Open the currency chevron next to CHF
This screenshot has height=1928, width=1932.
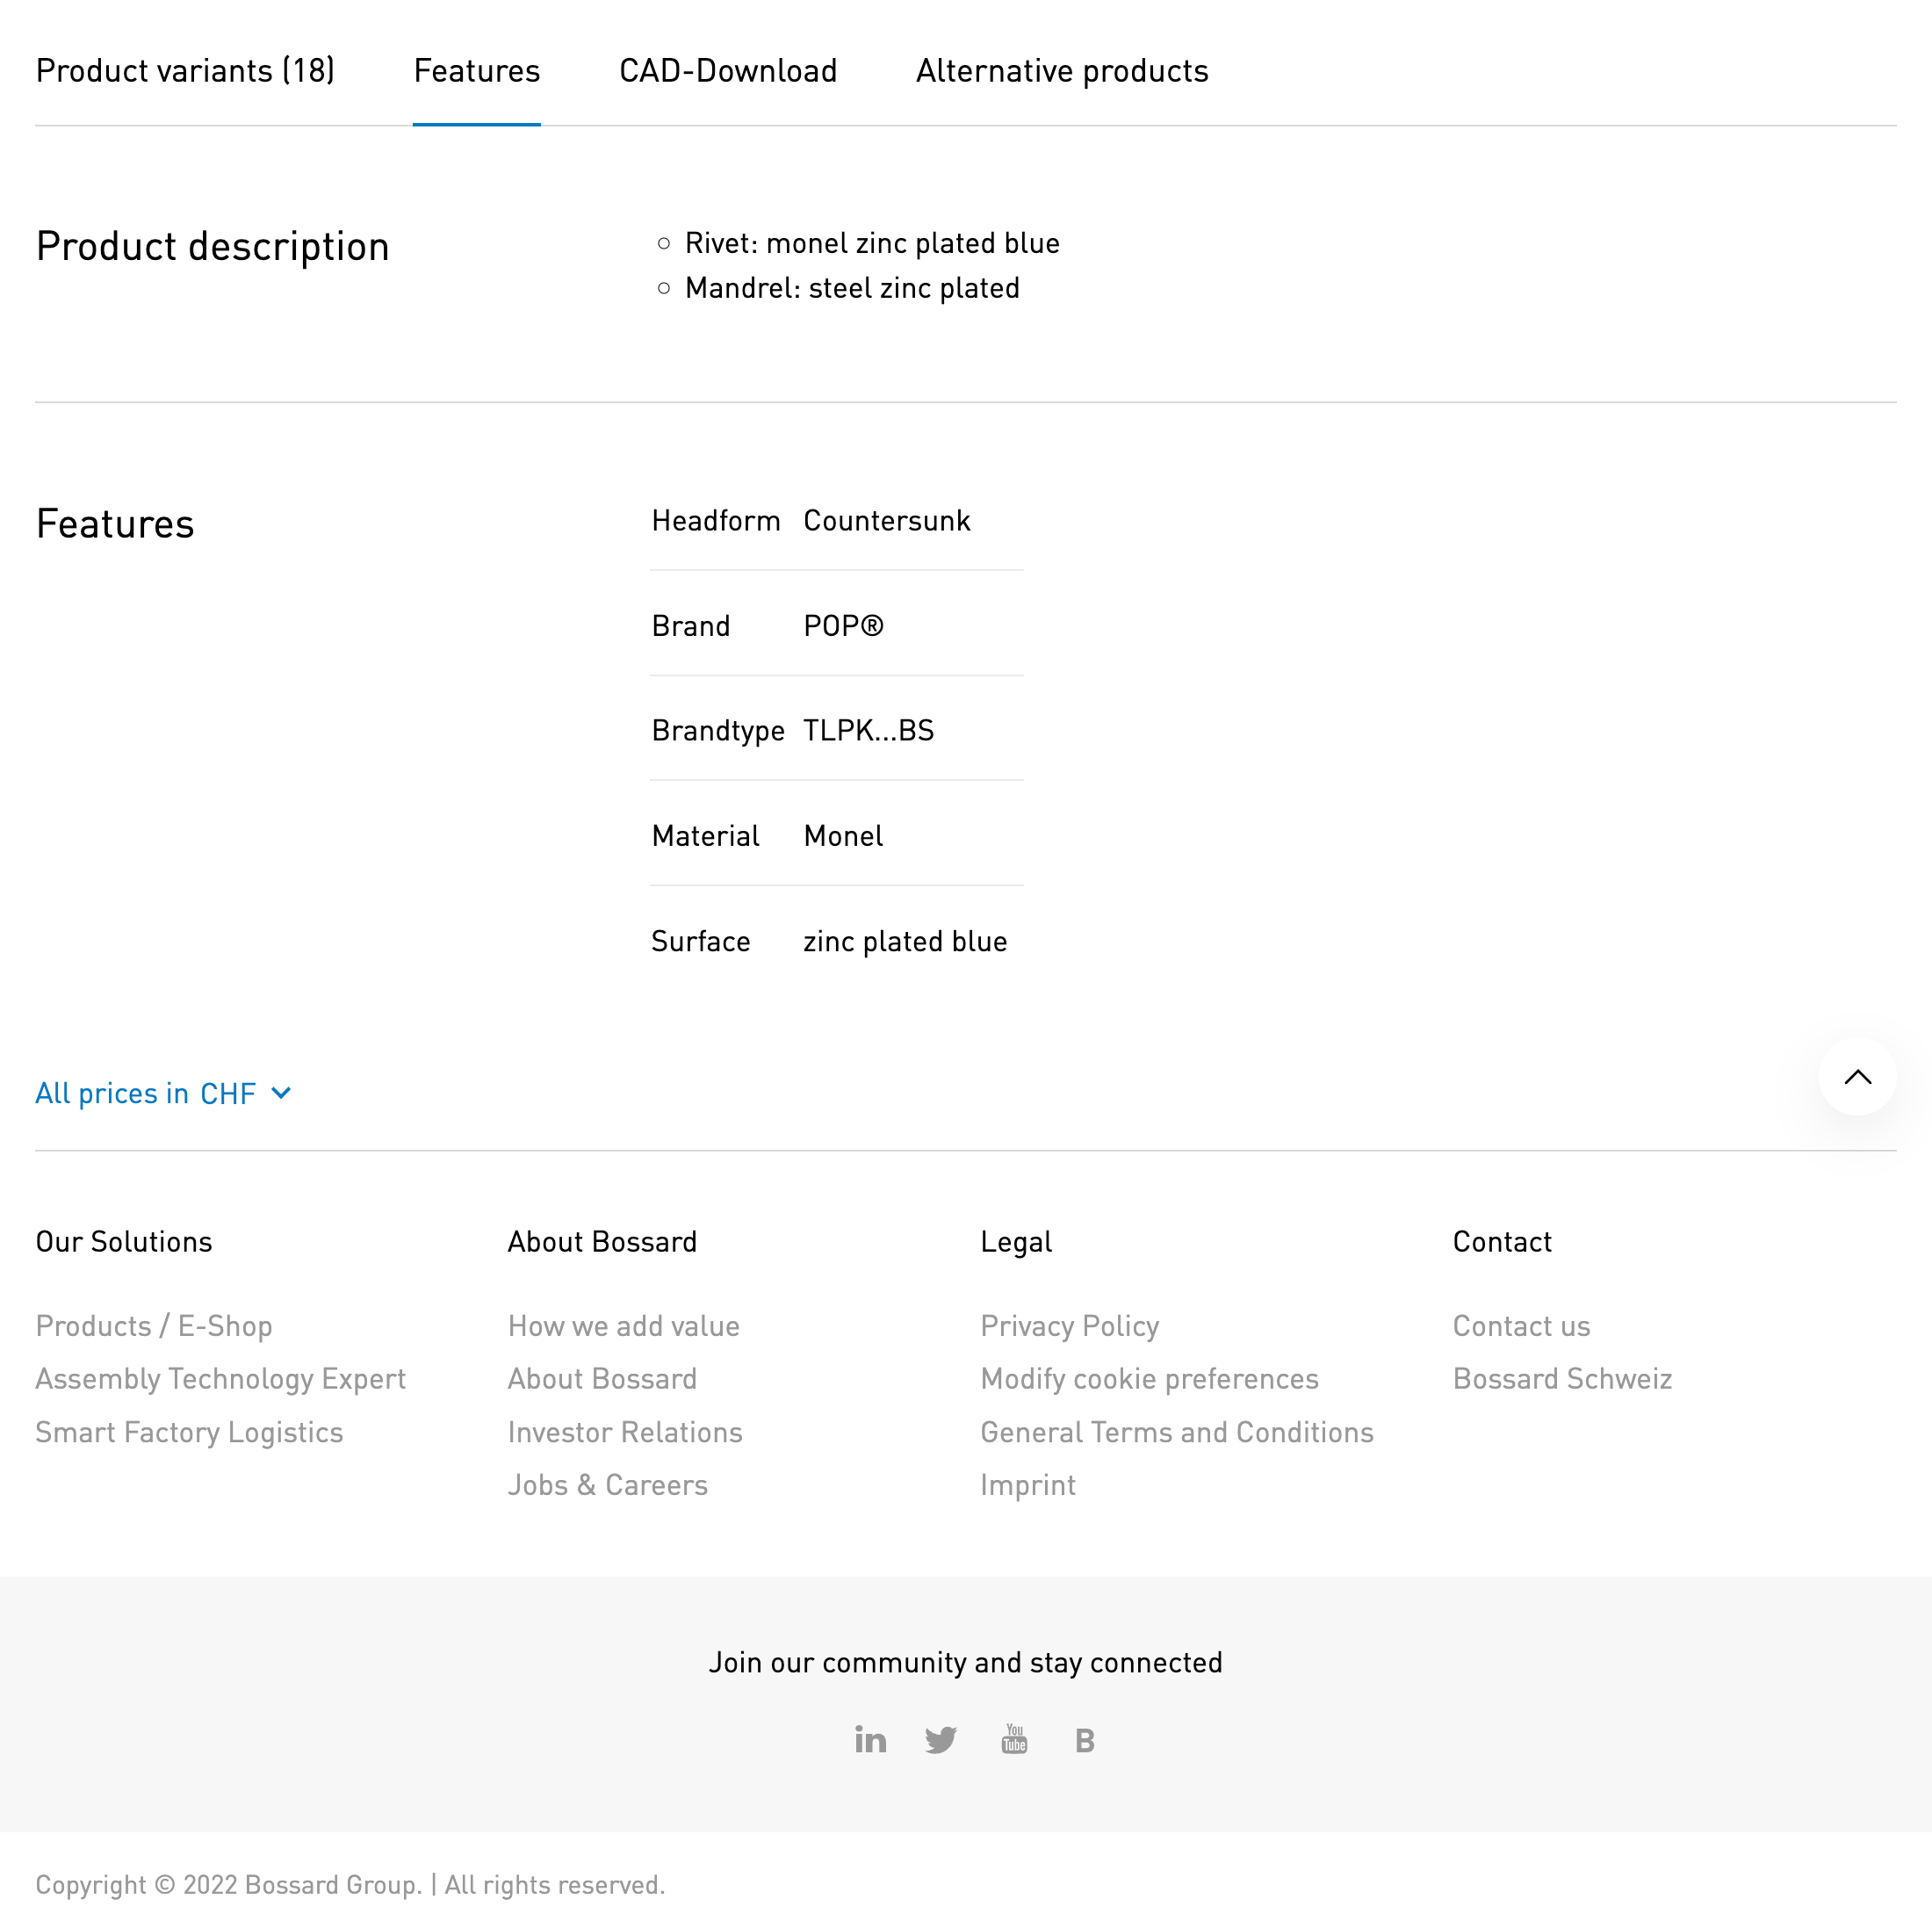click(x=280, y=1093)
